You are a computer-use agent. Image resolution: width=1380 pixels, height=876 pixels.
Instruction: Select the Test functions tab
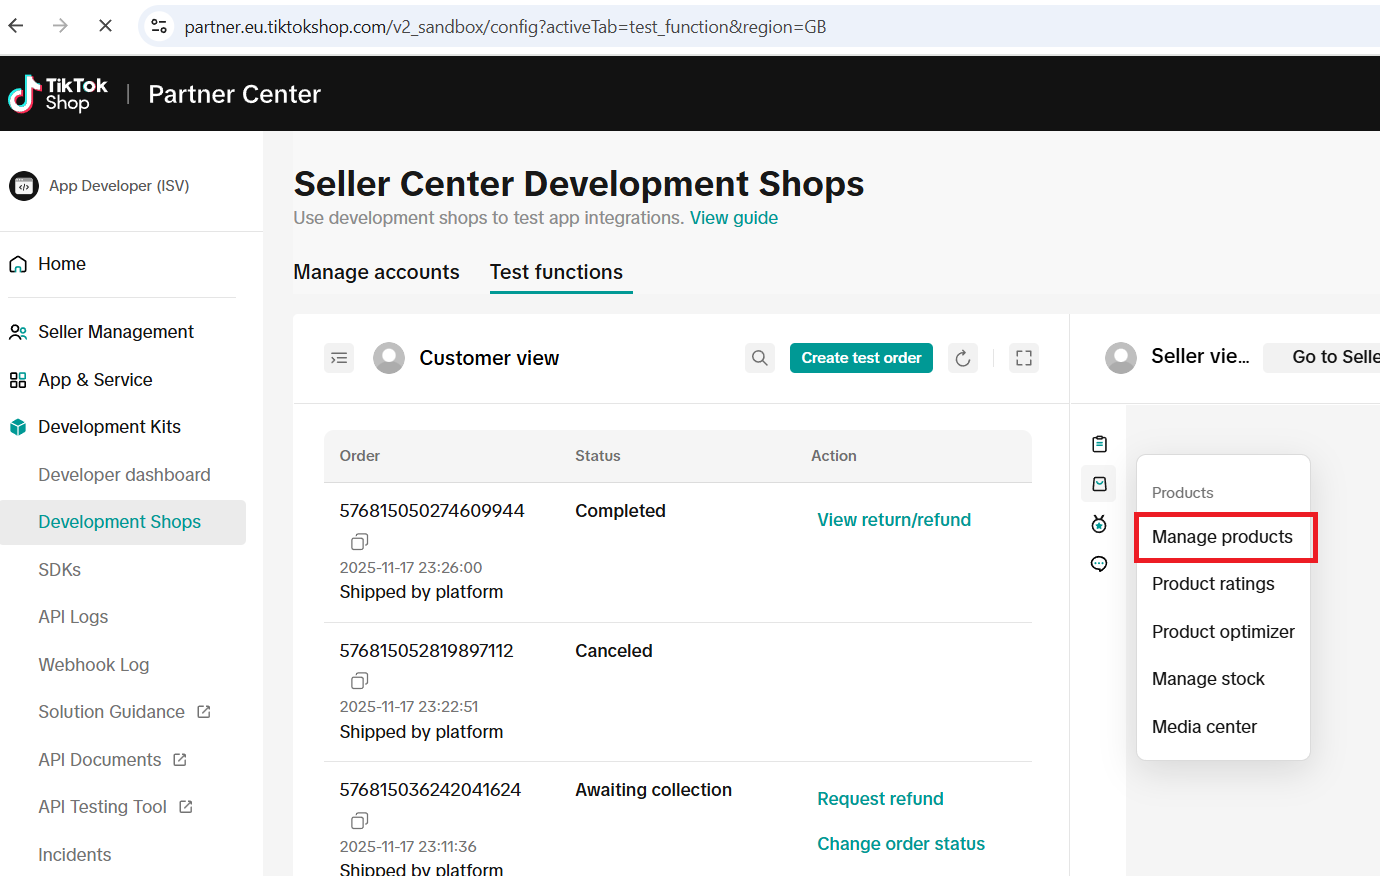coord(556,272)
